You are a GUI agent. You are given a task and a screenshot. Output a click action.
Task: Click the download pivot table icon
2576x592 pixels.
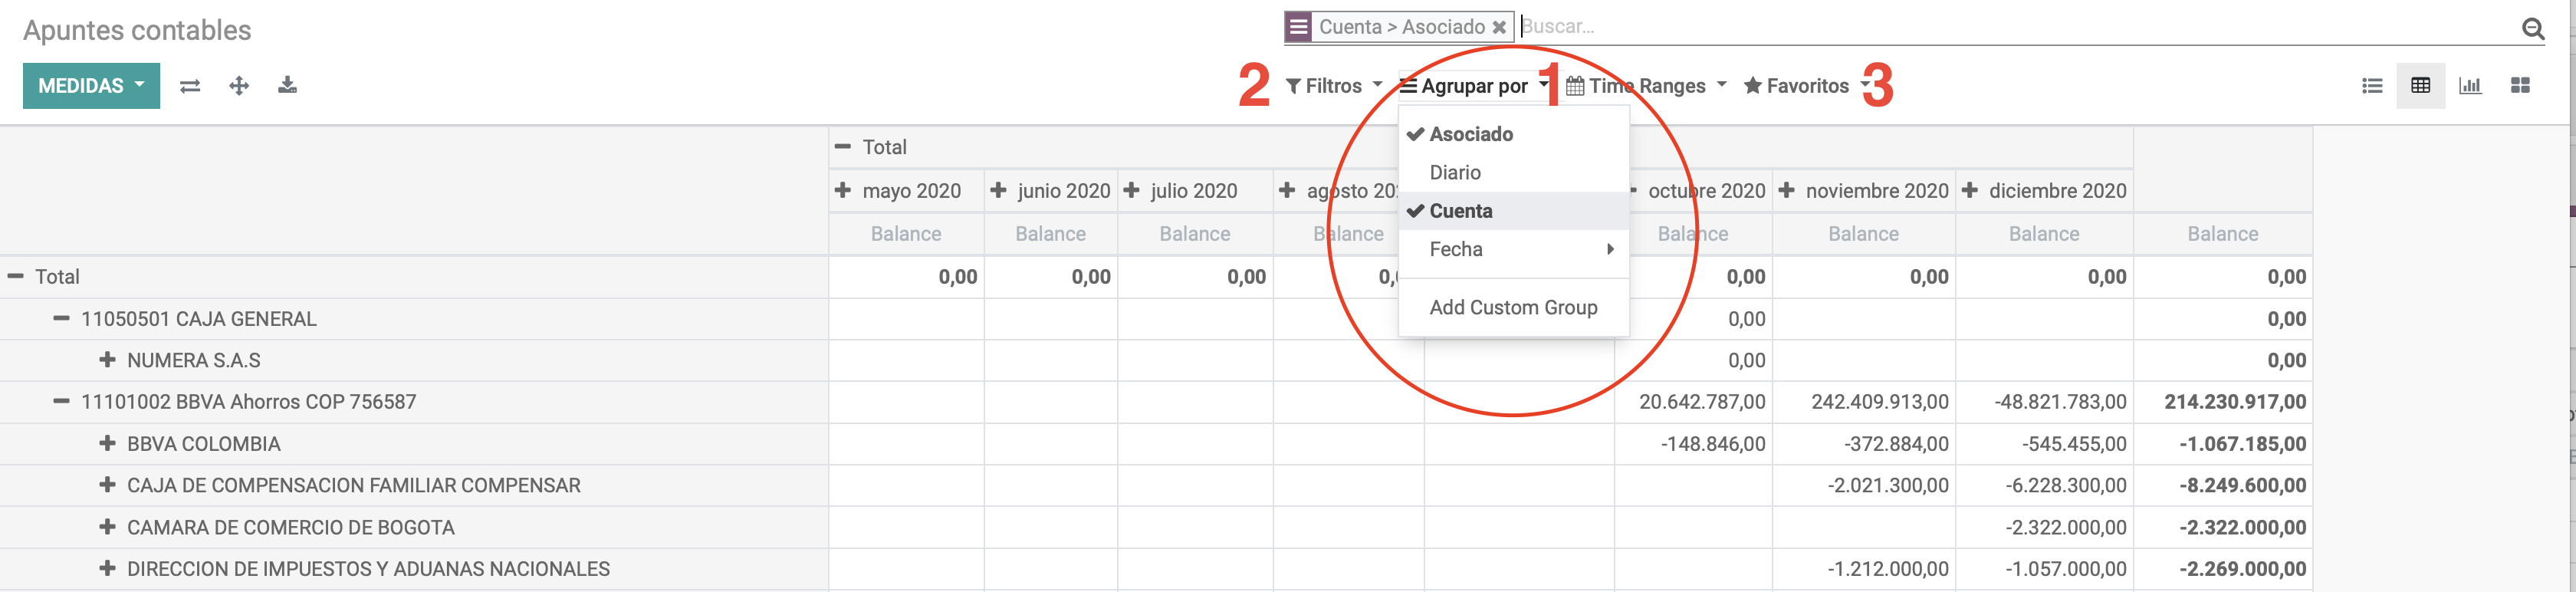[287, 85]
